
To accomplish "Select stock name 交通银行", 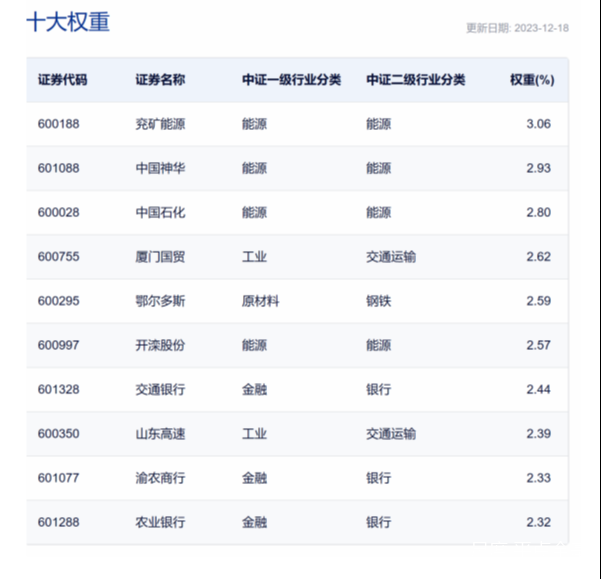I will tap(160, 389).
